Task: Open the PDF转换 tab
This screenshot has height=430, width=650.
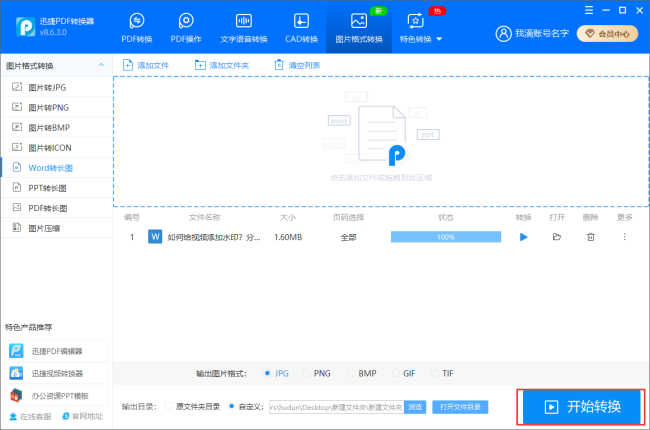Action: coord(137,28)
